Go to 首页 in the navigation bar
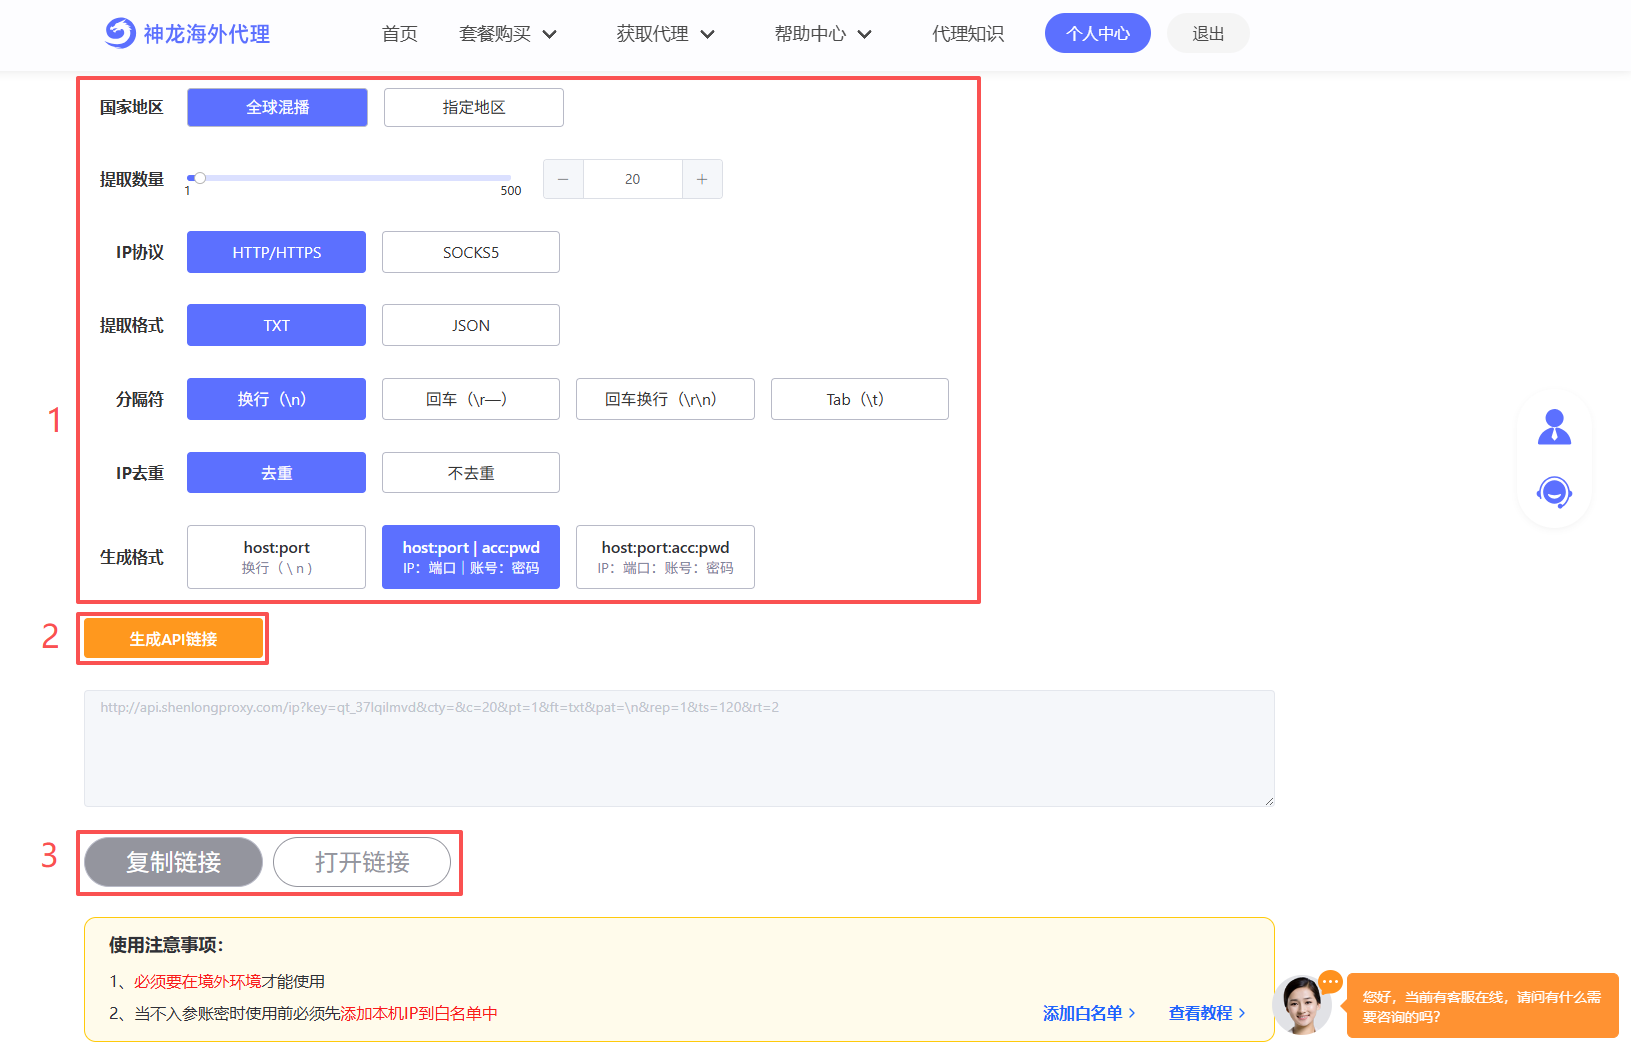Screen dimensions: 1631x1056 (x=399, y=34)
